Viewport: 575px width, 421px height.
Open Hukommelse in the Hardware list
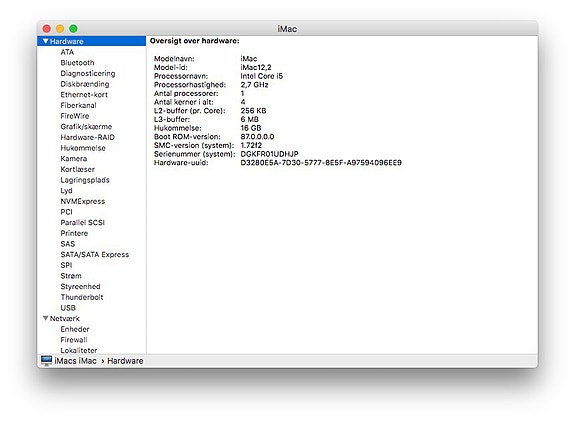(83, 148)
